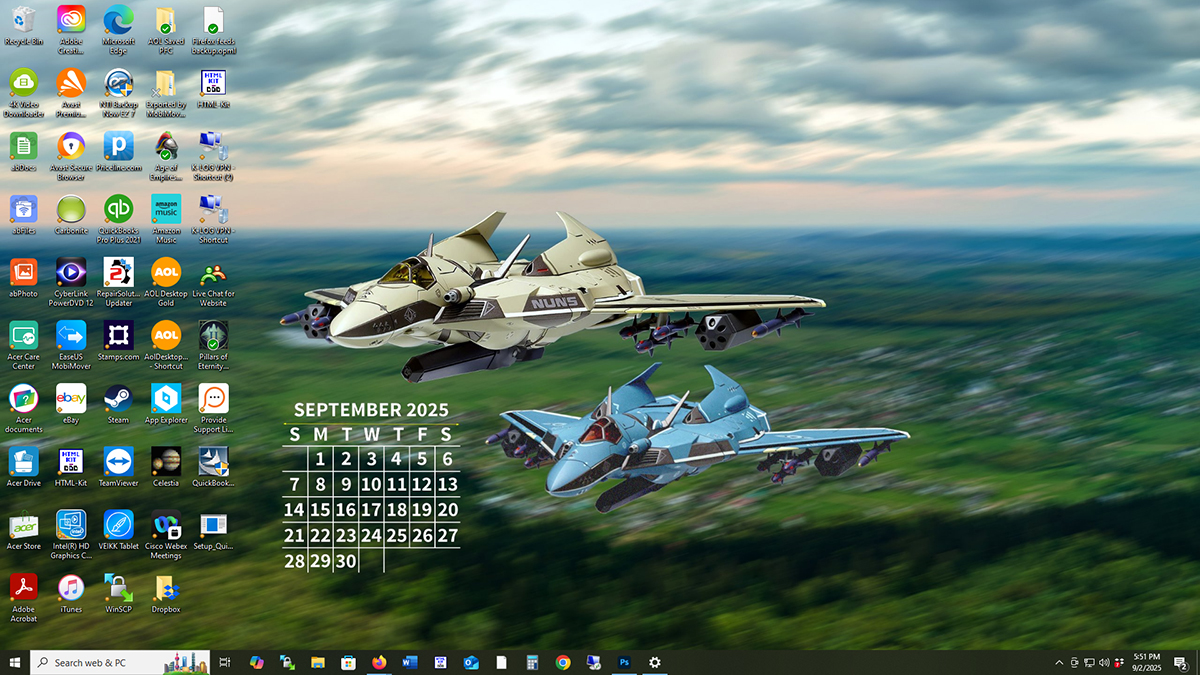Viewport: 1200px width, 675px height.
Task: Open File Explorer from the taskbar
Action: (318, 662)
